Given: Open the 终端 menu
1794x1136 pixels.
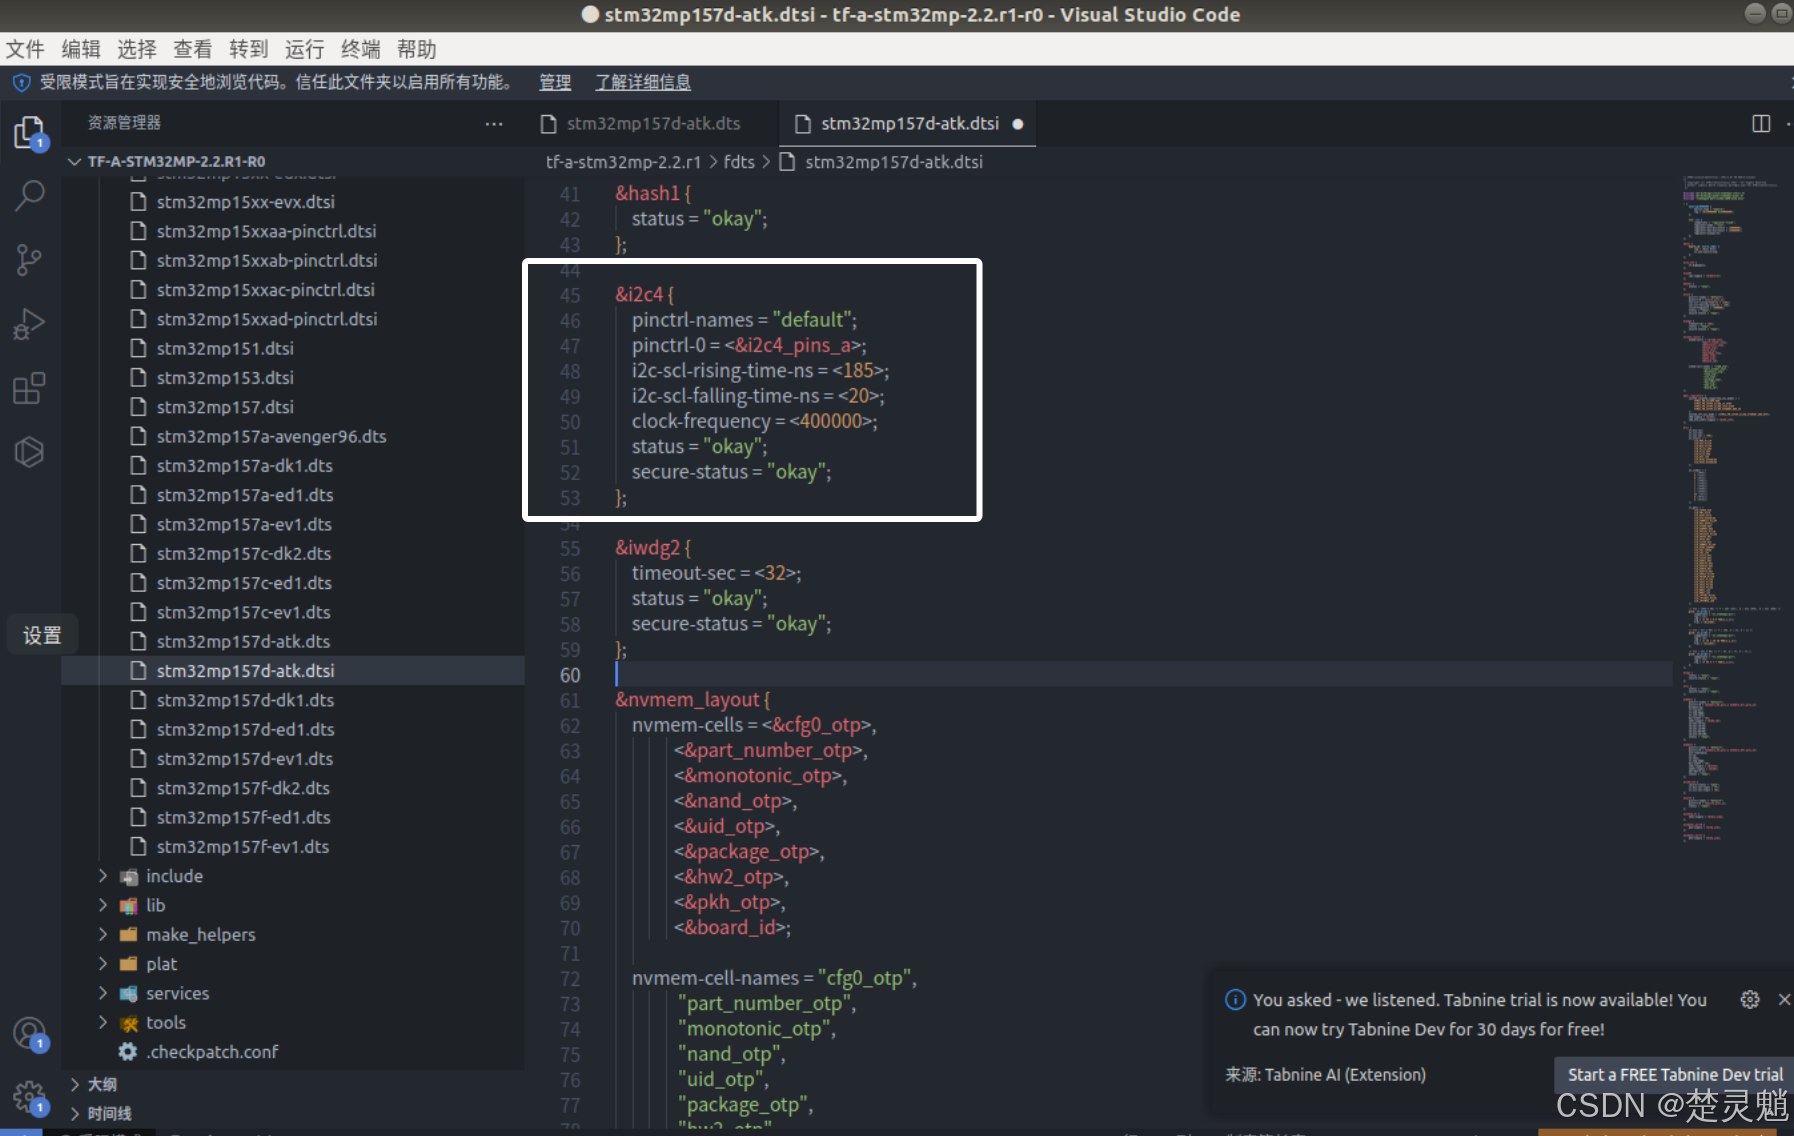Looking at the screenshot, I should pos(361,49).
